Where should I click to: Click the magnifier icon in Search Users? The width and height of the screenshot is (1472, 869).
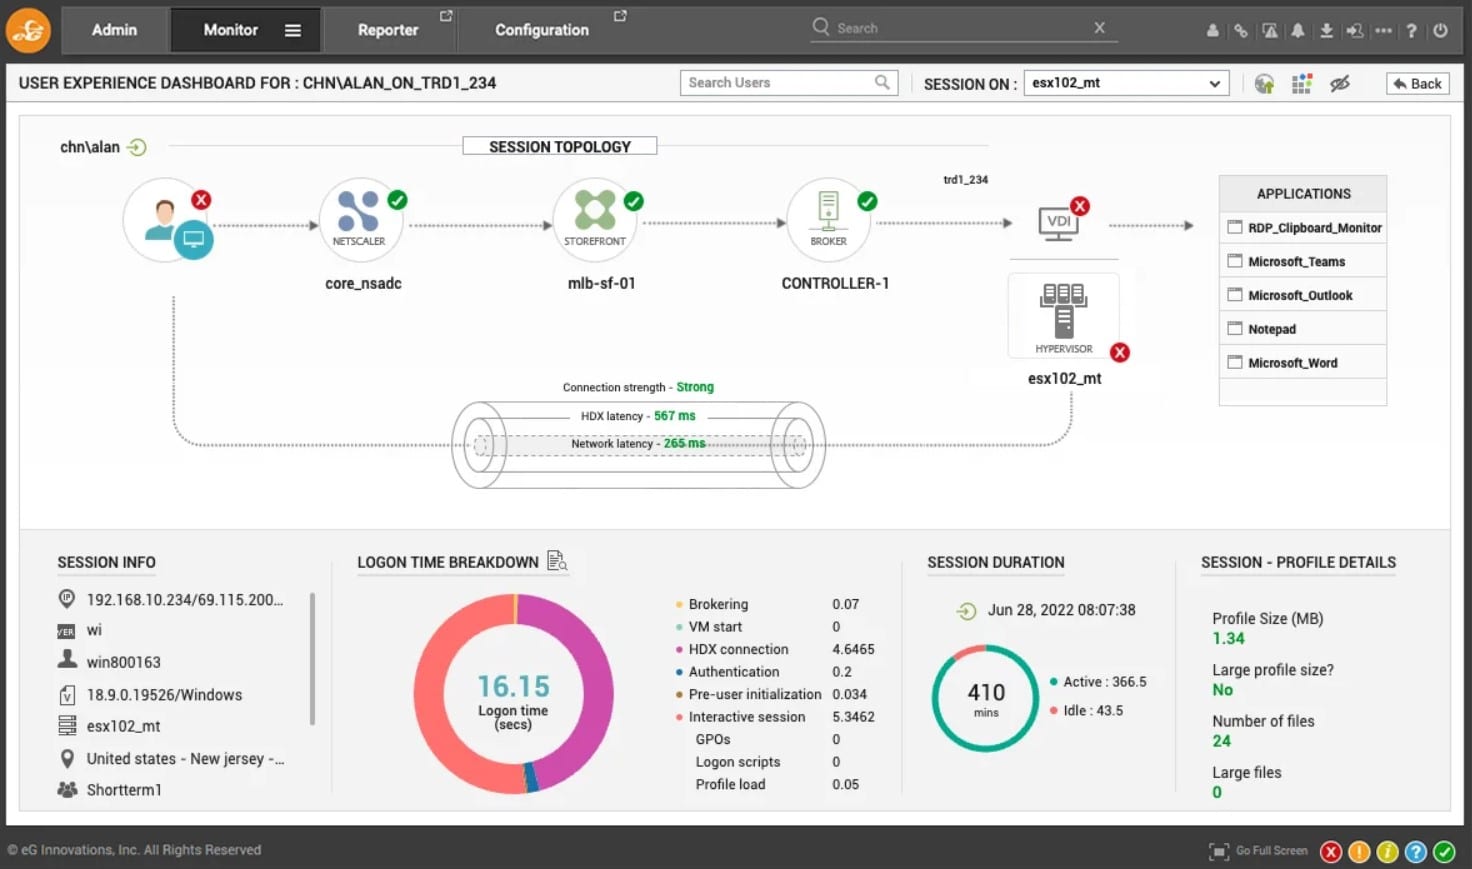coord(881,83)
